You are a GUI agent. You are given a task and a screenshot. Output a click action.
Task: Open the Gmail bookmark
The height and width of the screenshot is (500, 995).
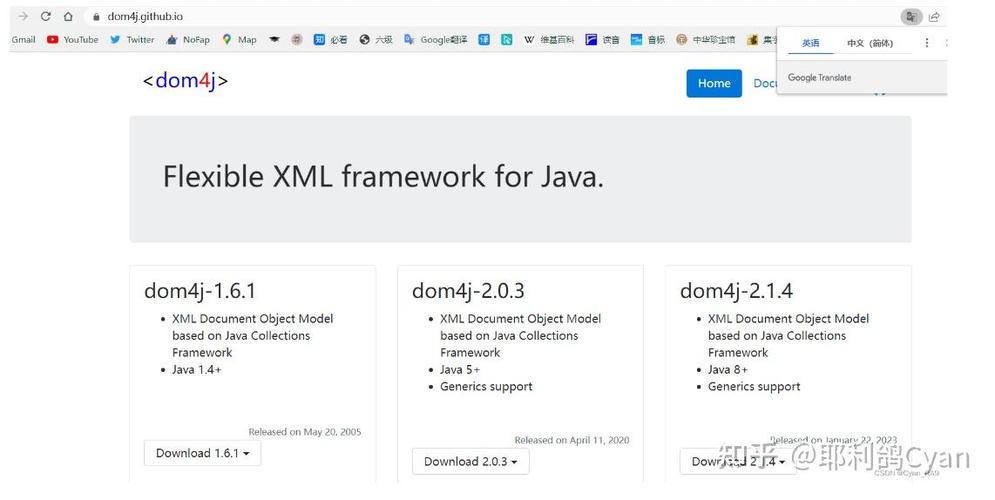(x=23, y=40)
